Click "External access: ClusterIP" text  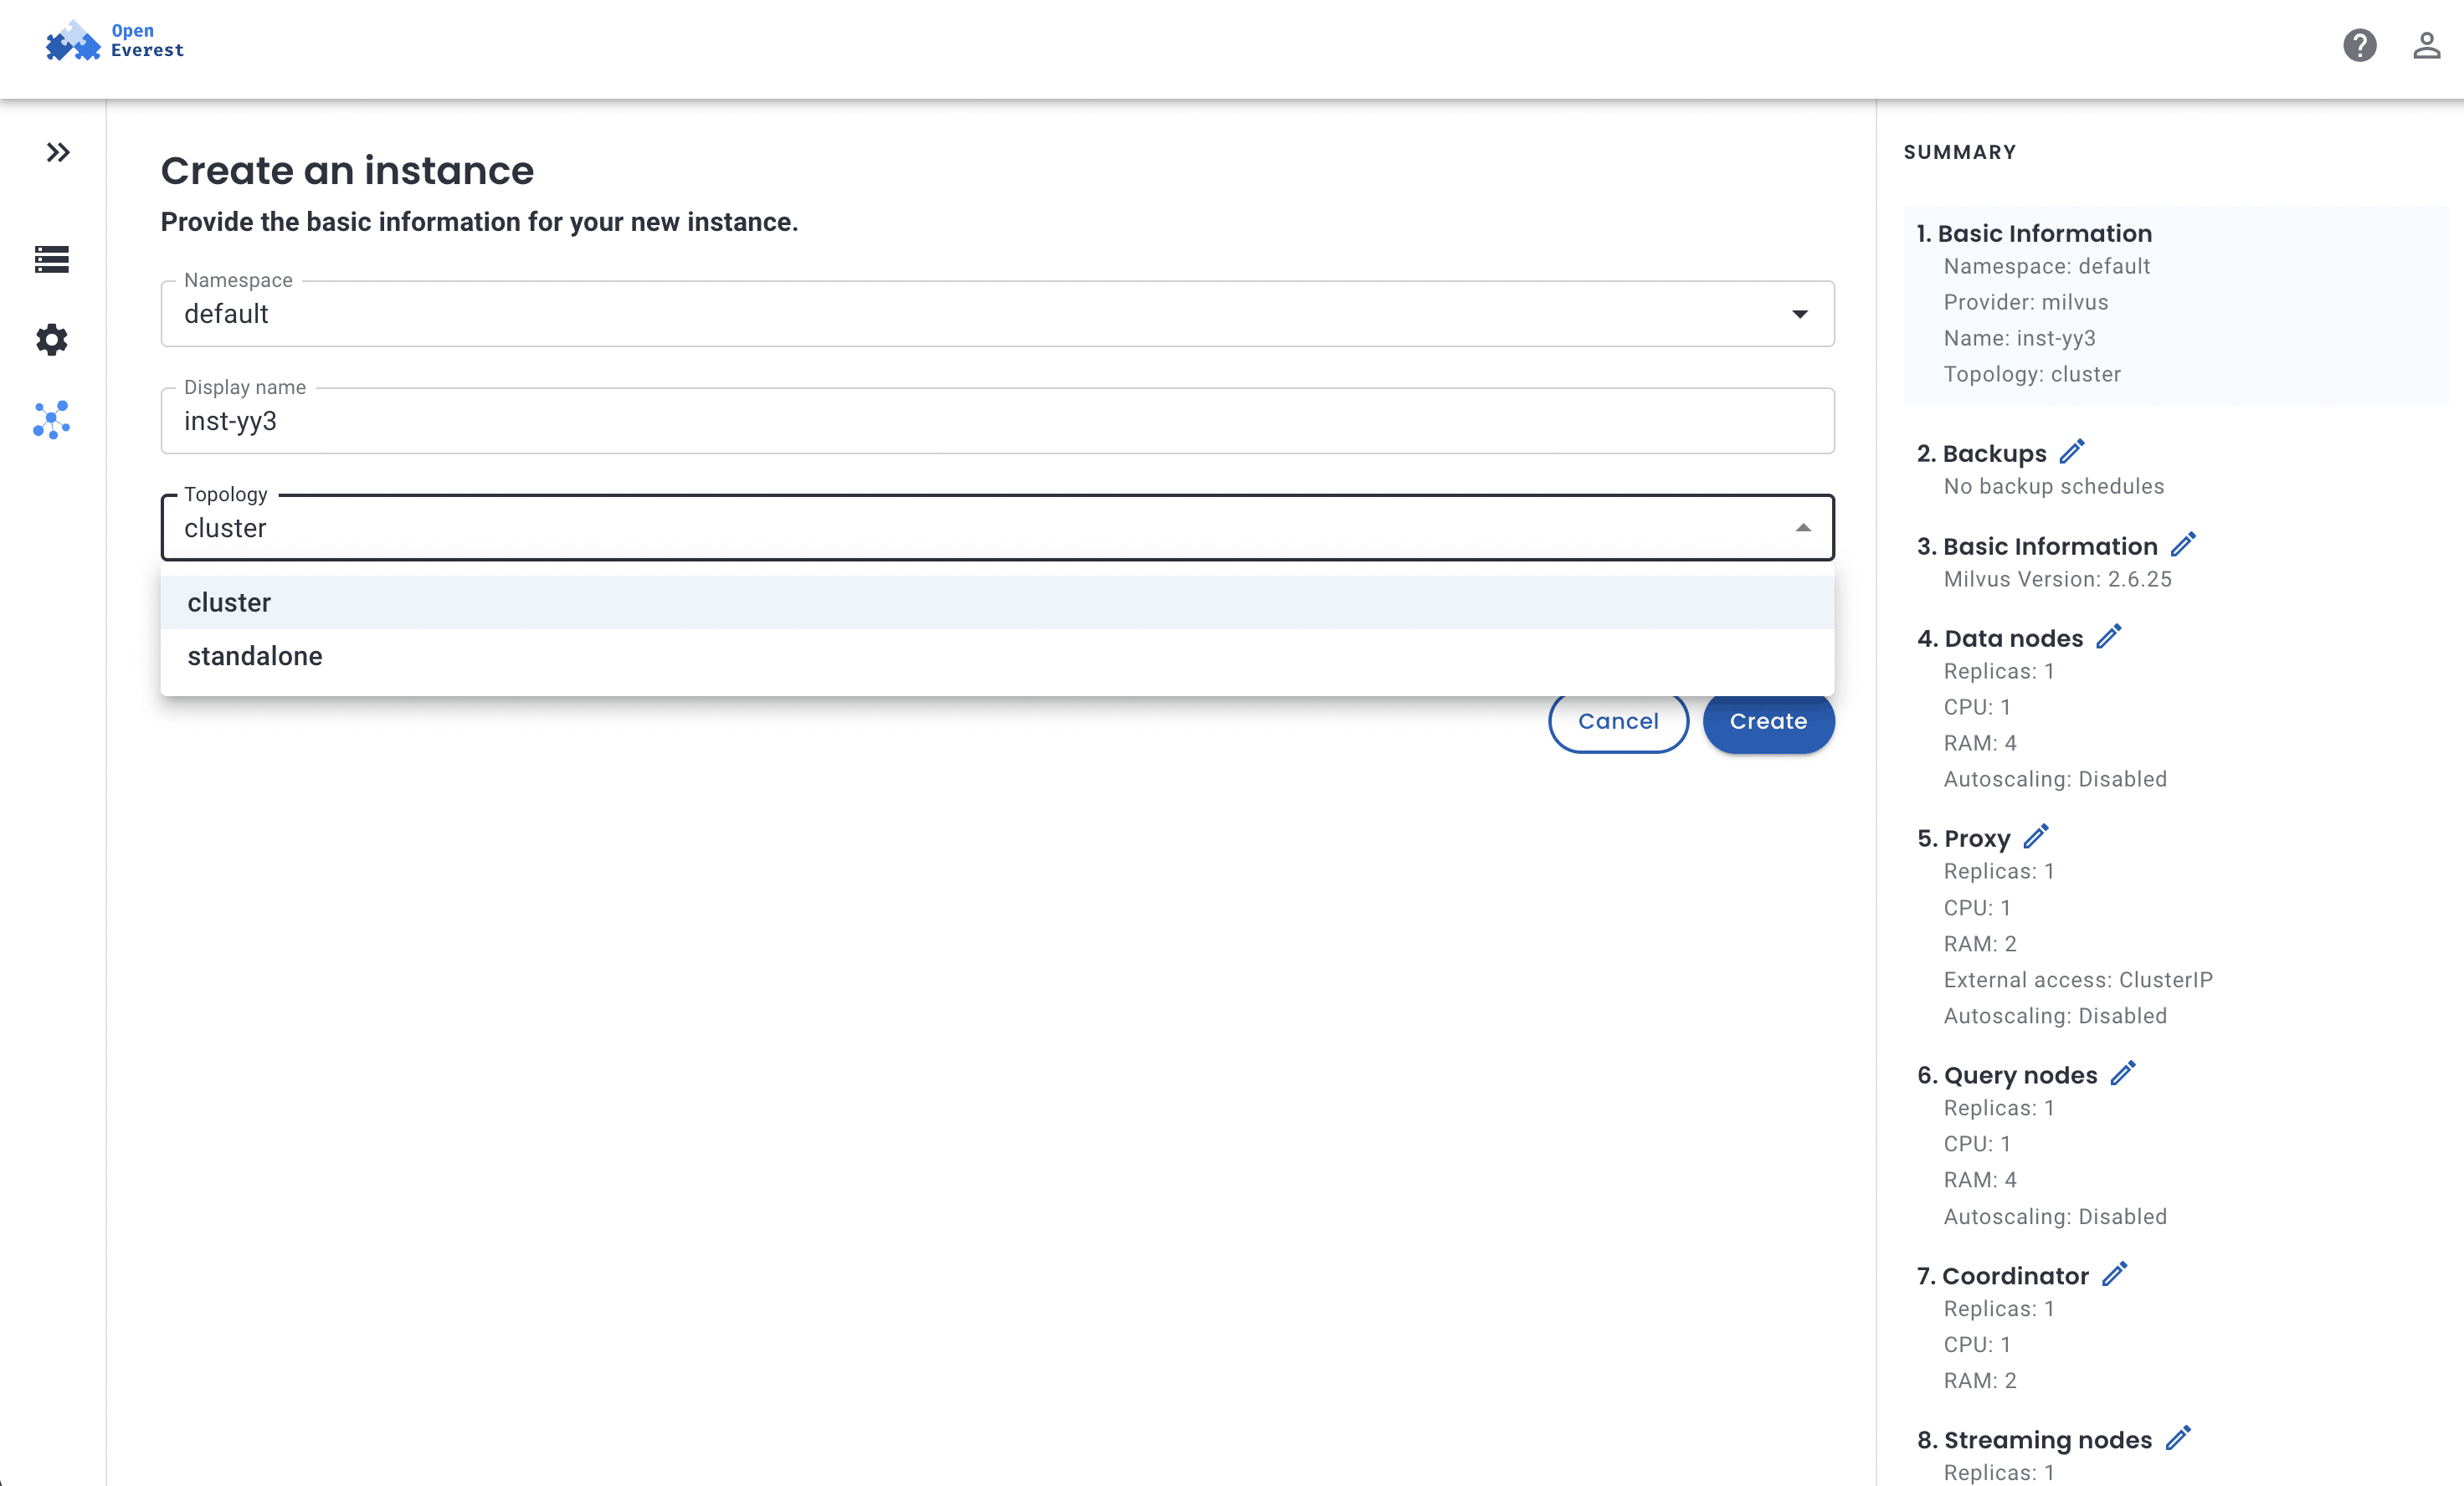point(2078,980)
